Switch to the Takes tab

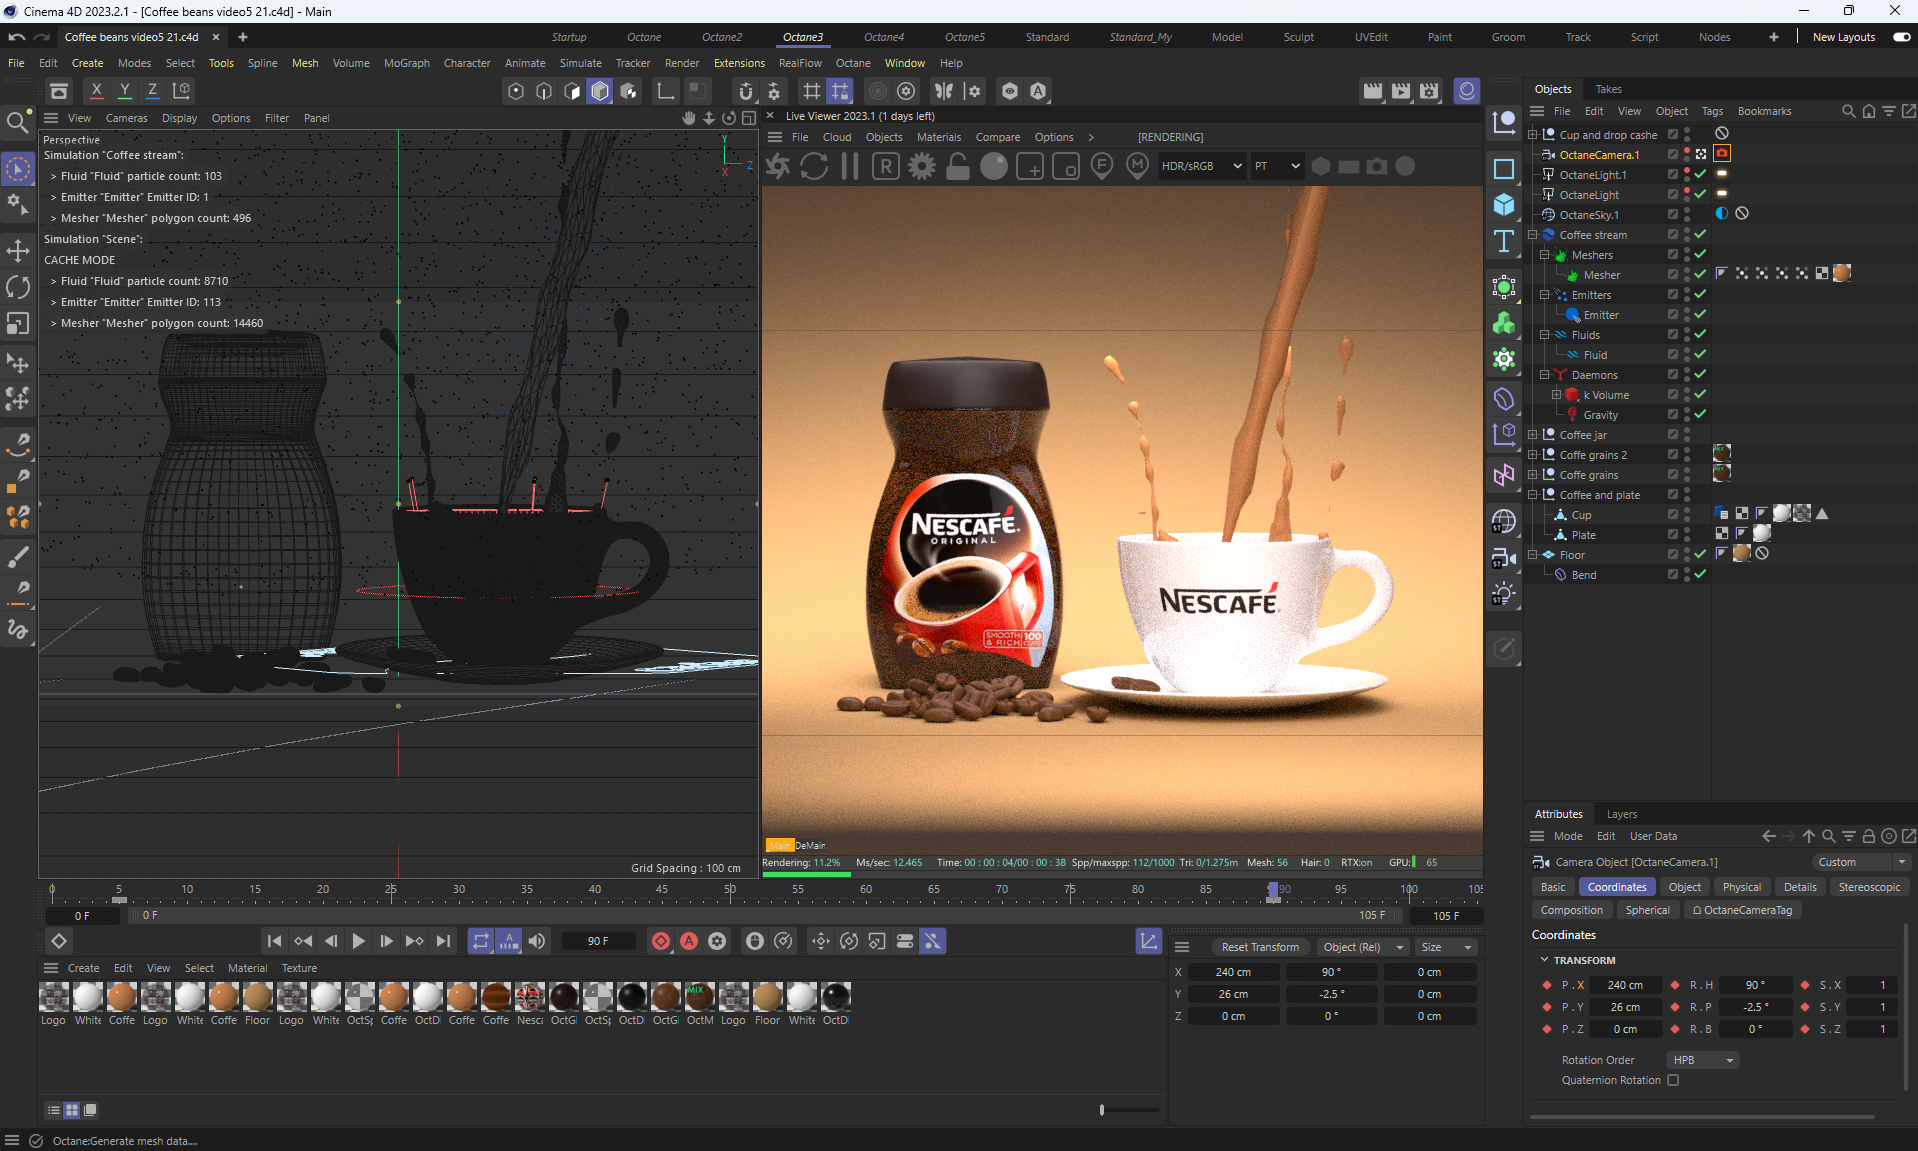tap(1608, 89)
